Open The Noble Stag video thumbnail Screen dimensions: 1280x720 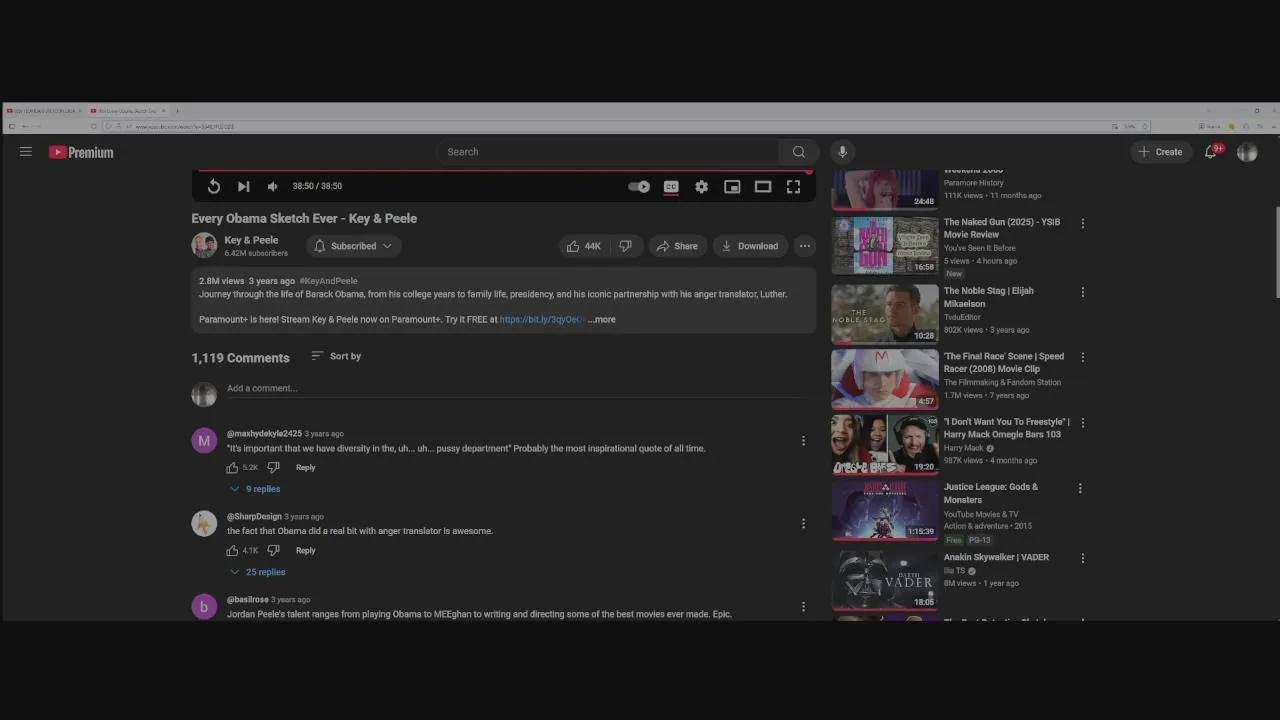point(885,313)
